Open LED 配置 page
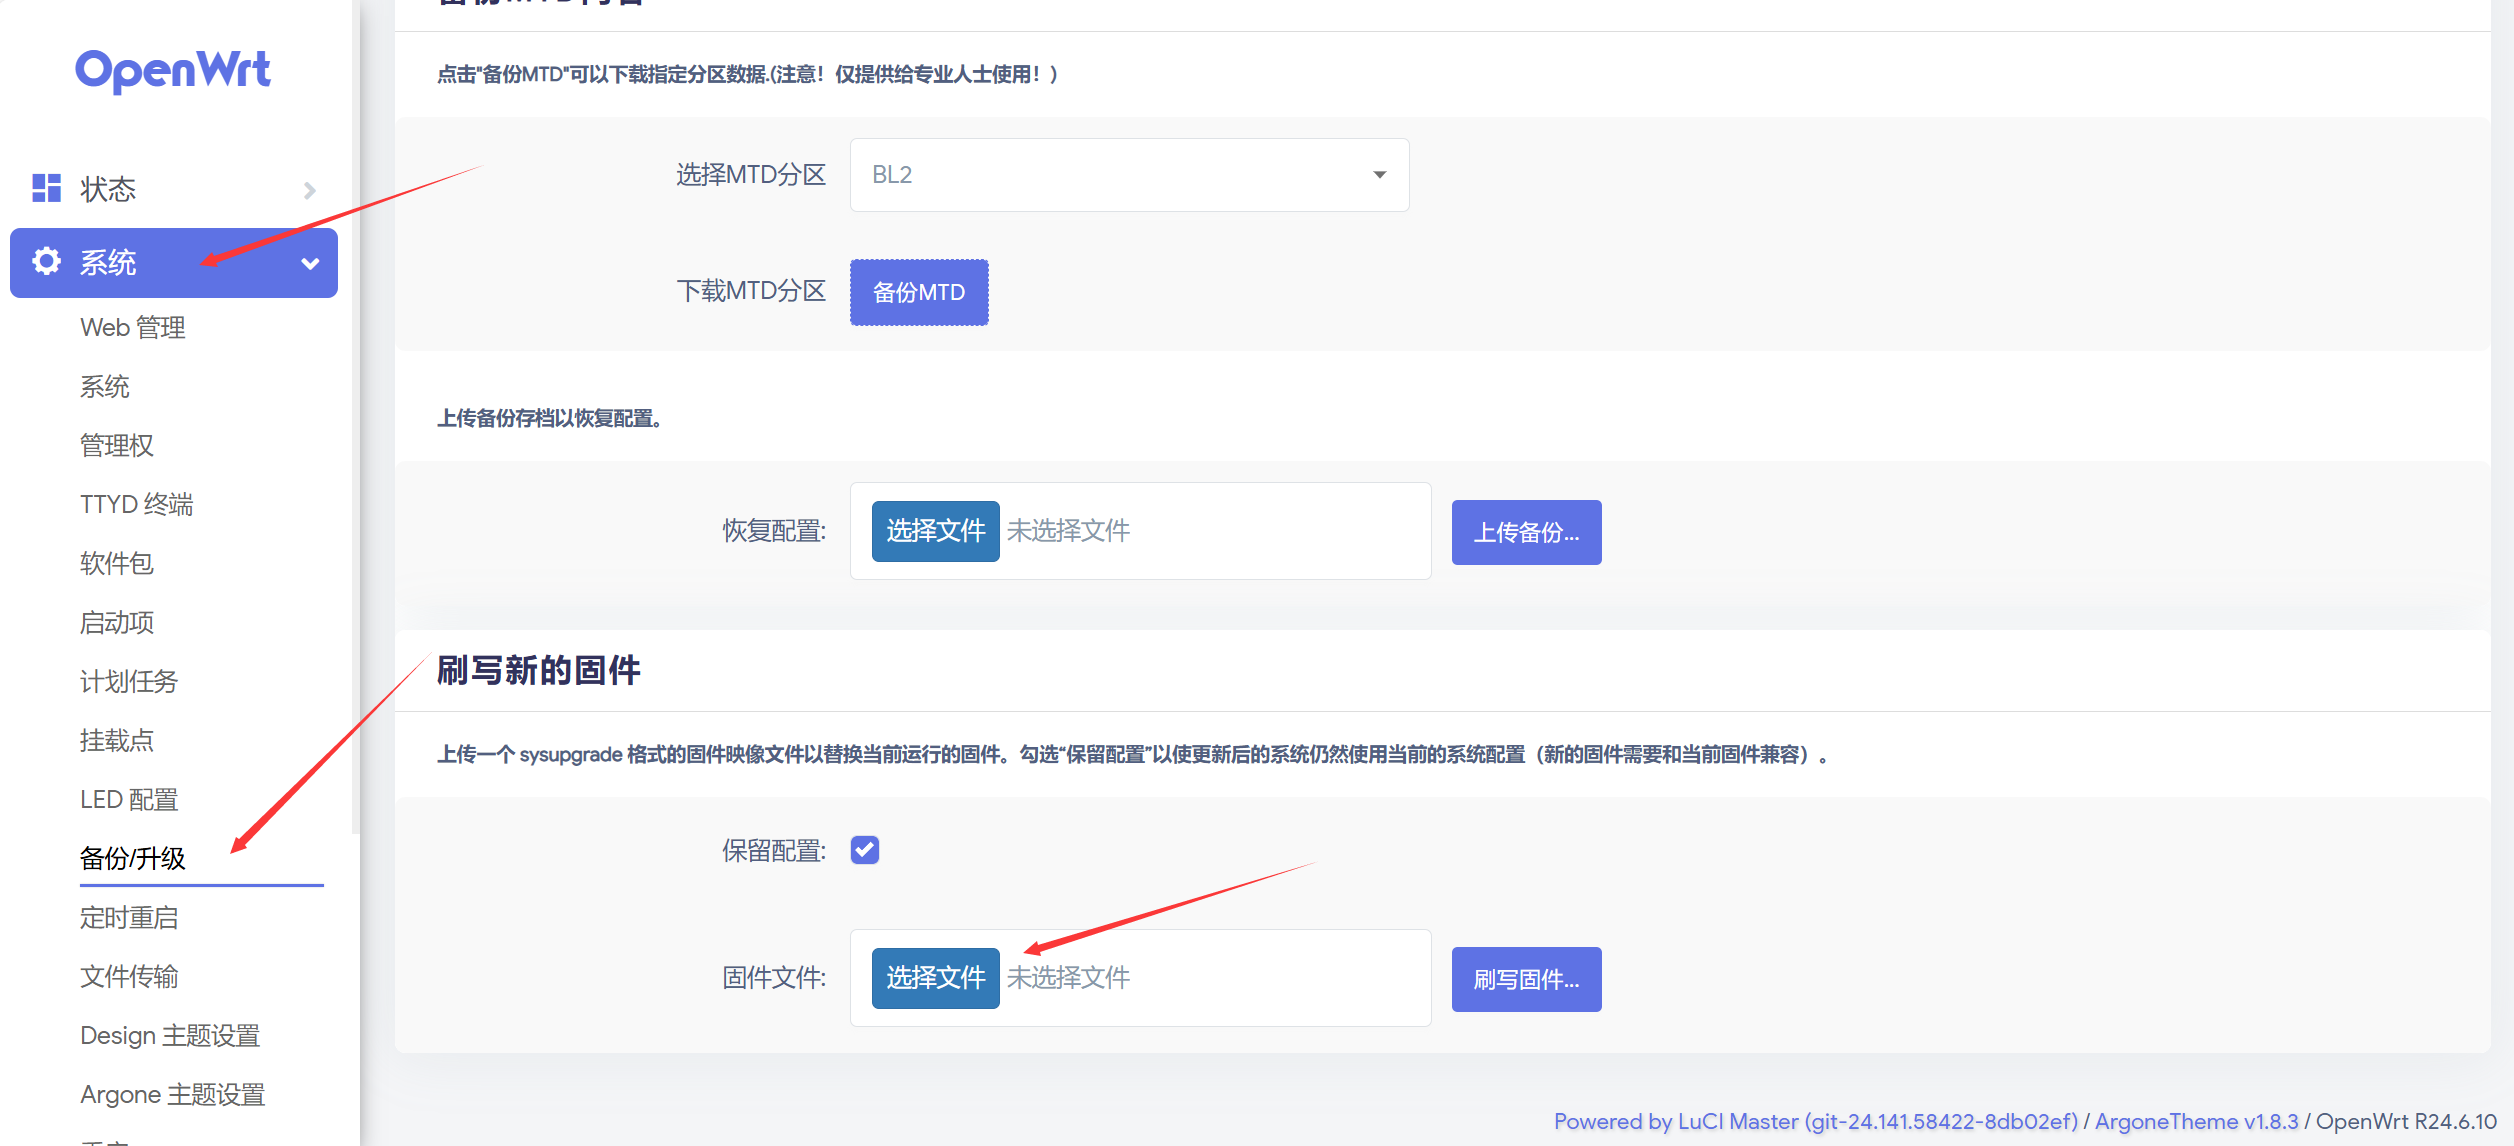Screen dimensions: 2514x1146 pos(129,800)
